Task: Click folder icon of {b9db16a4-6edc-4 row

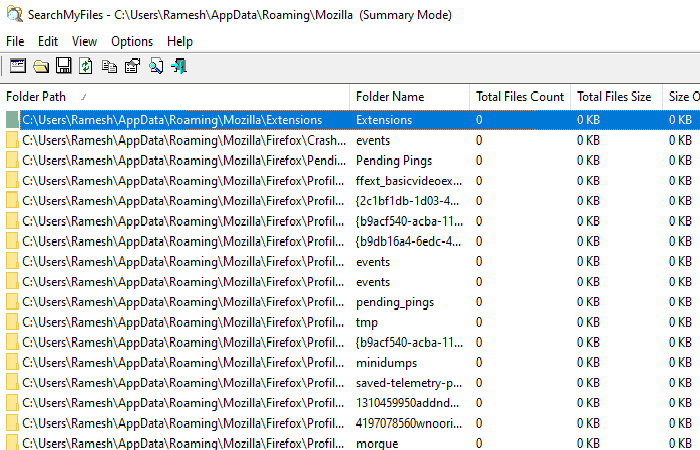Action: click(x=12, y=242)
